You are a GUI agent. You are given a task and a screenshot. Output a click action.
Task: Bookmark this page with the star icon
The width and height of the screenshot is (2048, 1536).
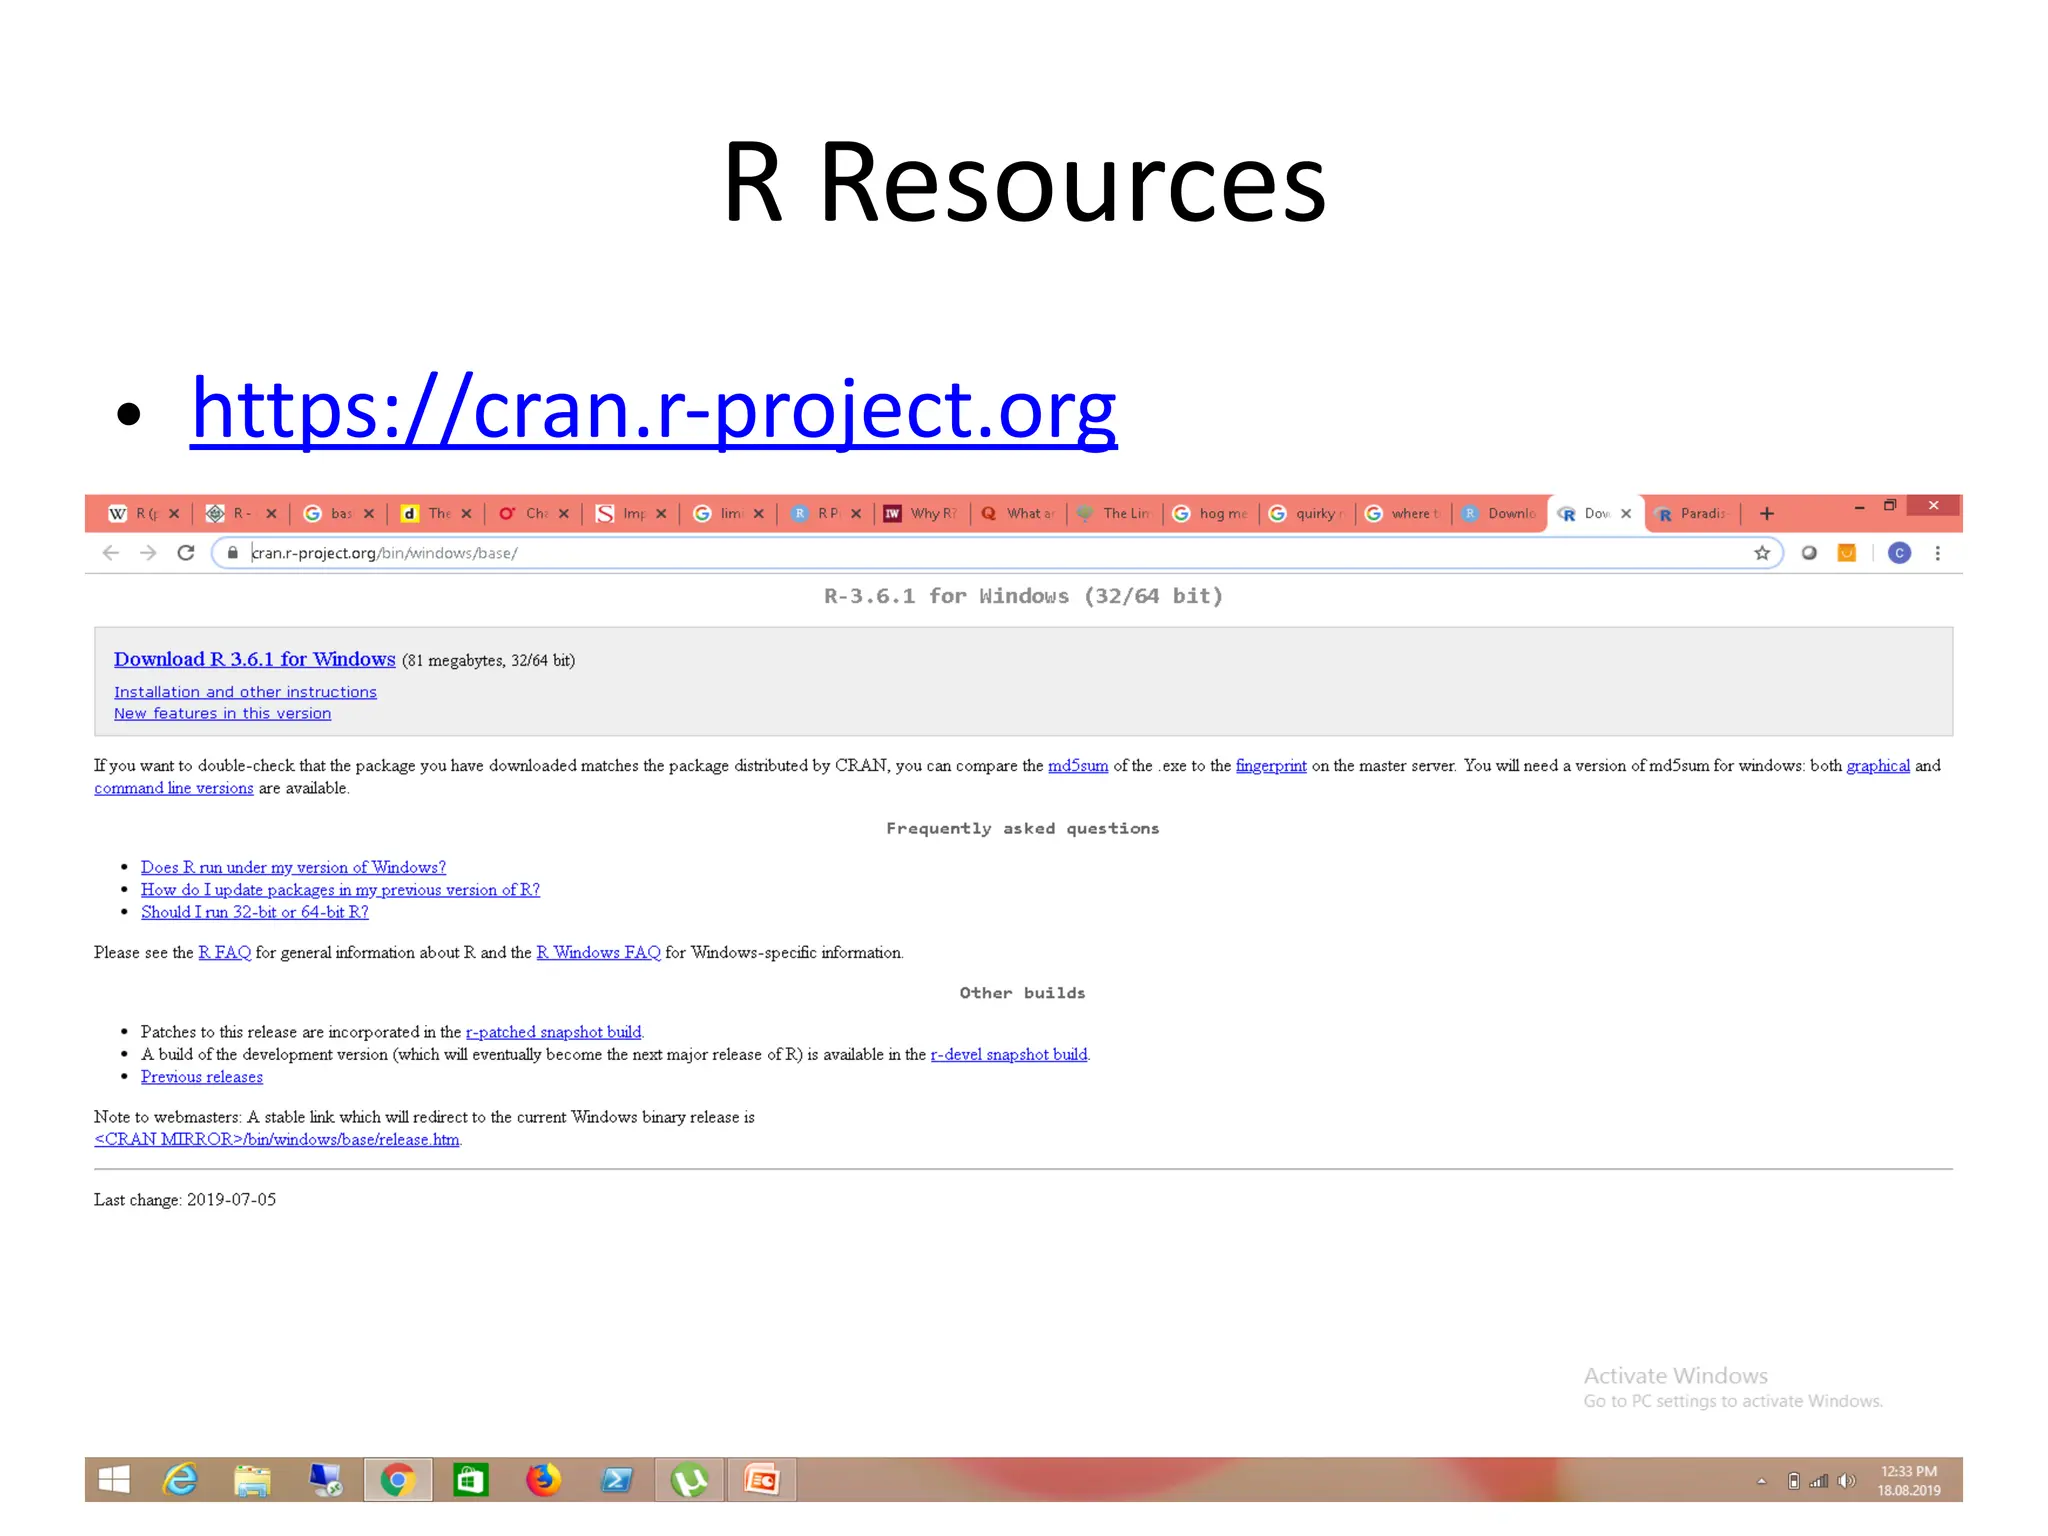click(x=1762, y=553)
